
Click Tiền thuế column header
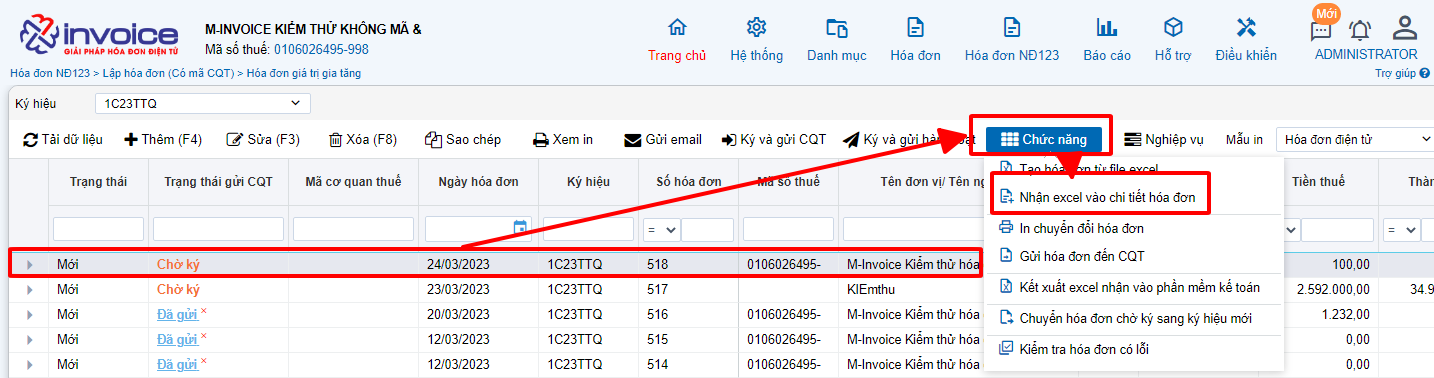1318,181
